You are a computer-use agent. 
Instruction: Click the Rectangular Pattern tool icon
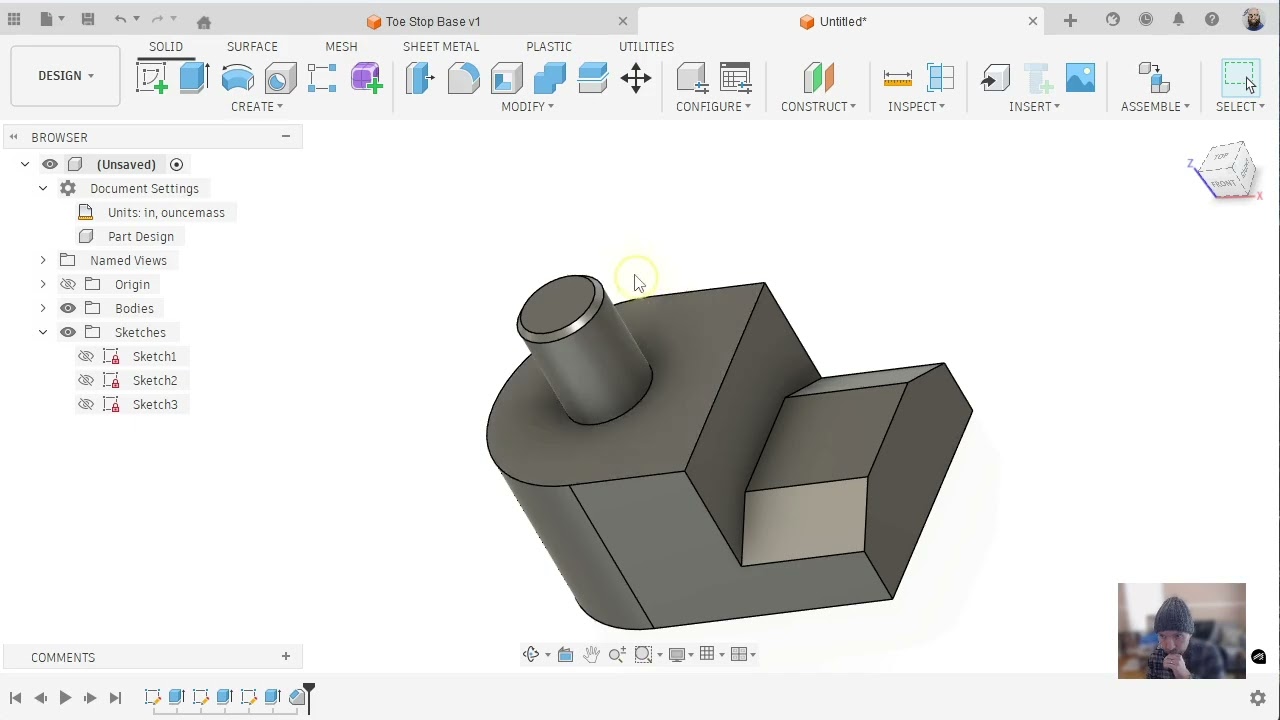tap(322, 78)
